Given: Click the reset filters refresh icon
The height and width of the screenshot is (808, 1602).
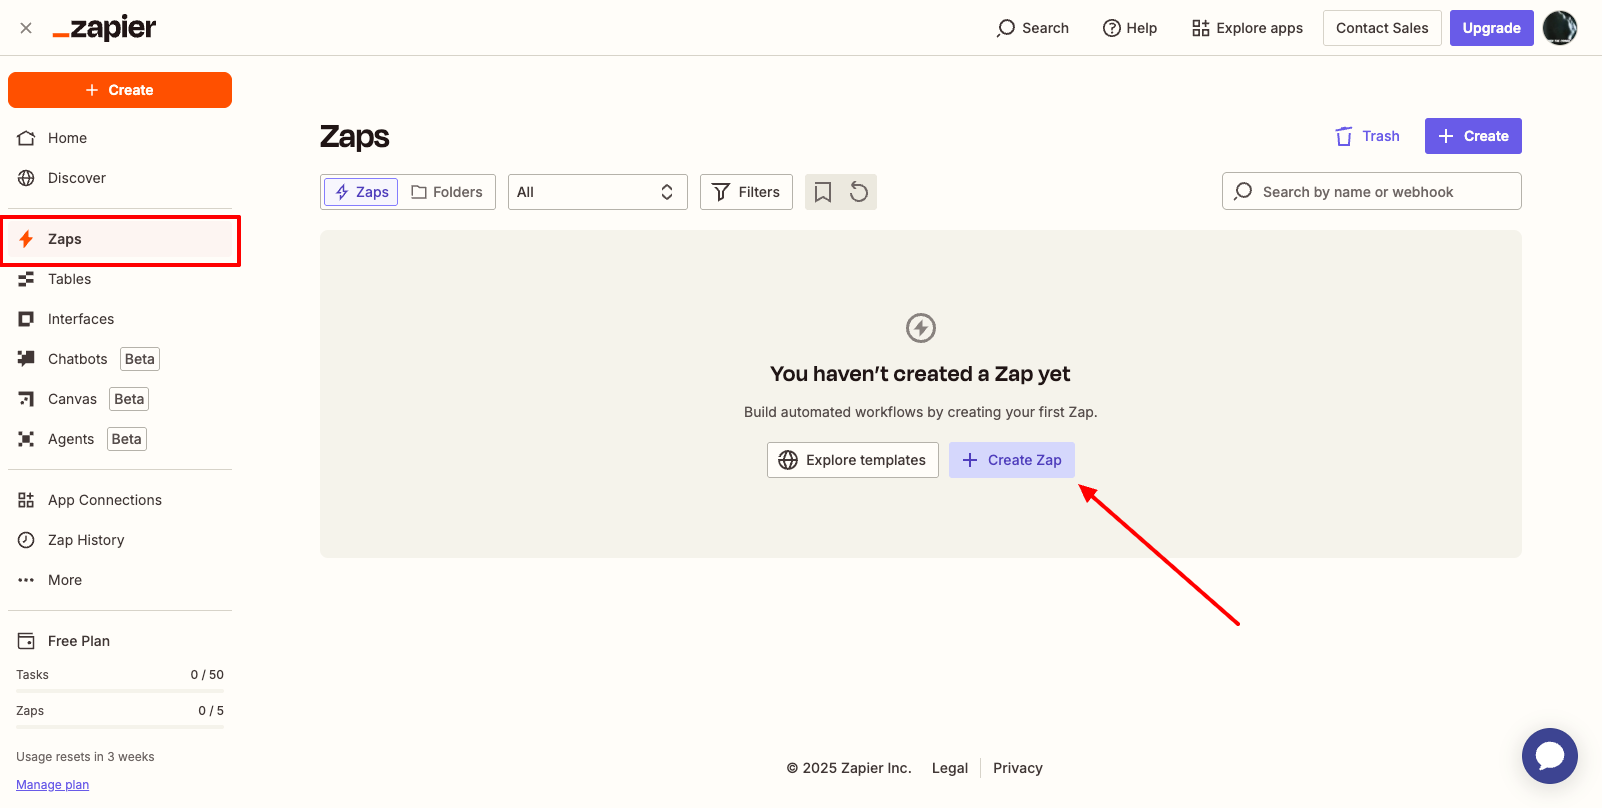Looking at the screenshot, I should click(859, 192).
